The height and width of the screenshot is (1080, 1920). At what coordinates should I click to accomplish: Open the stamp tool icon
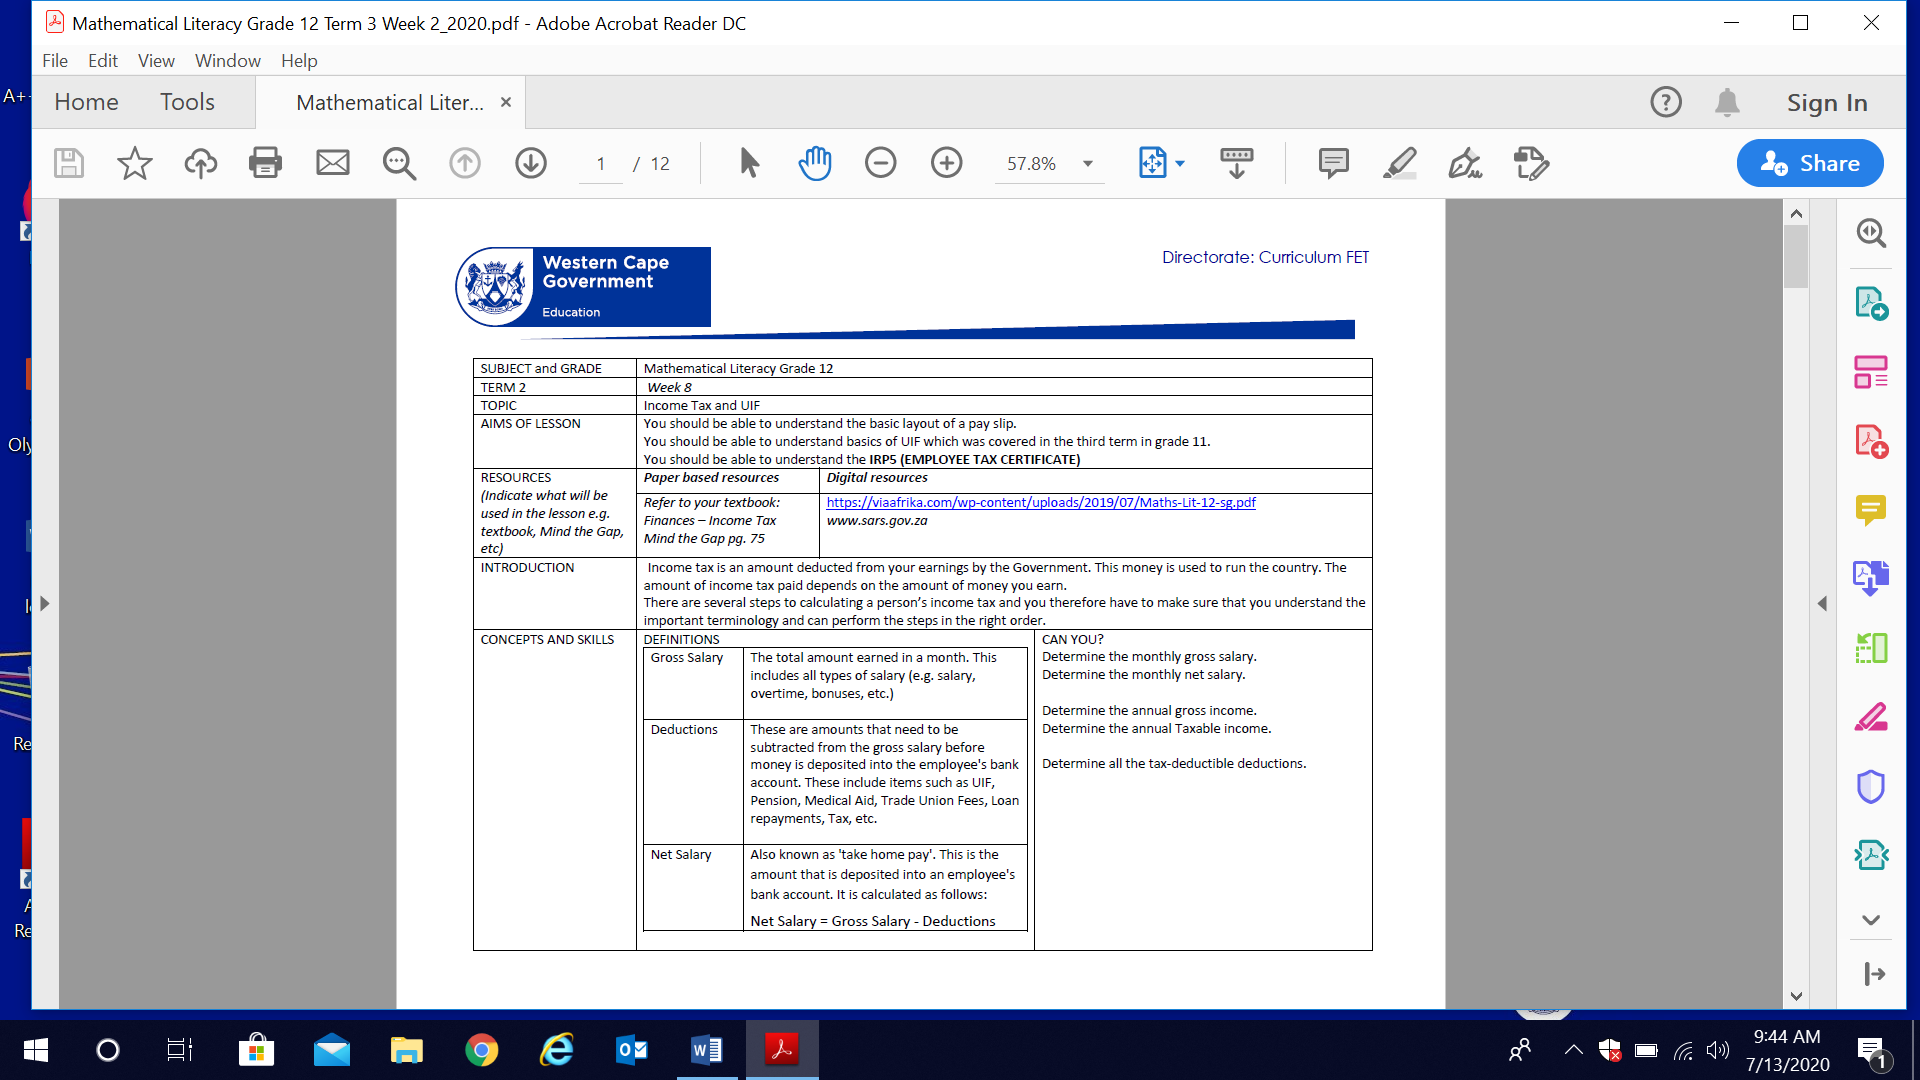click(1531, 163)
